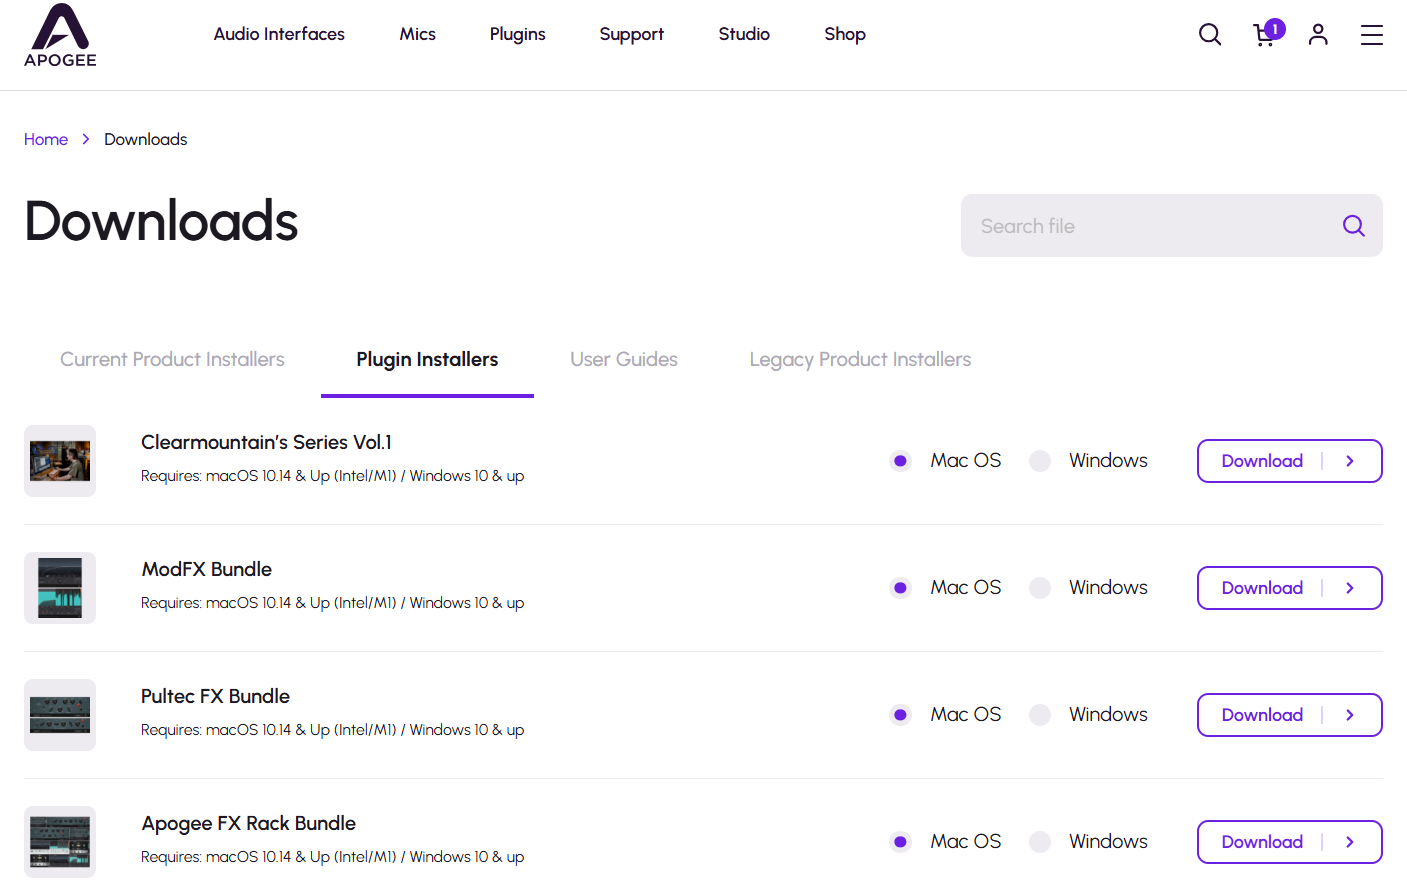Select Windows for ModFX Bundle

(1040, 588)
